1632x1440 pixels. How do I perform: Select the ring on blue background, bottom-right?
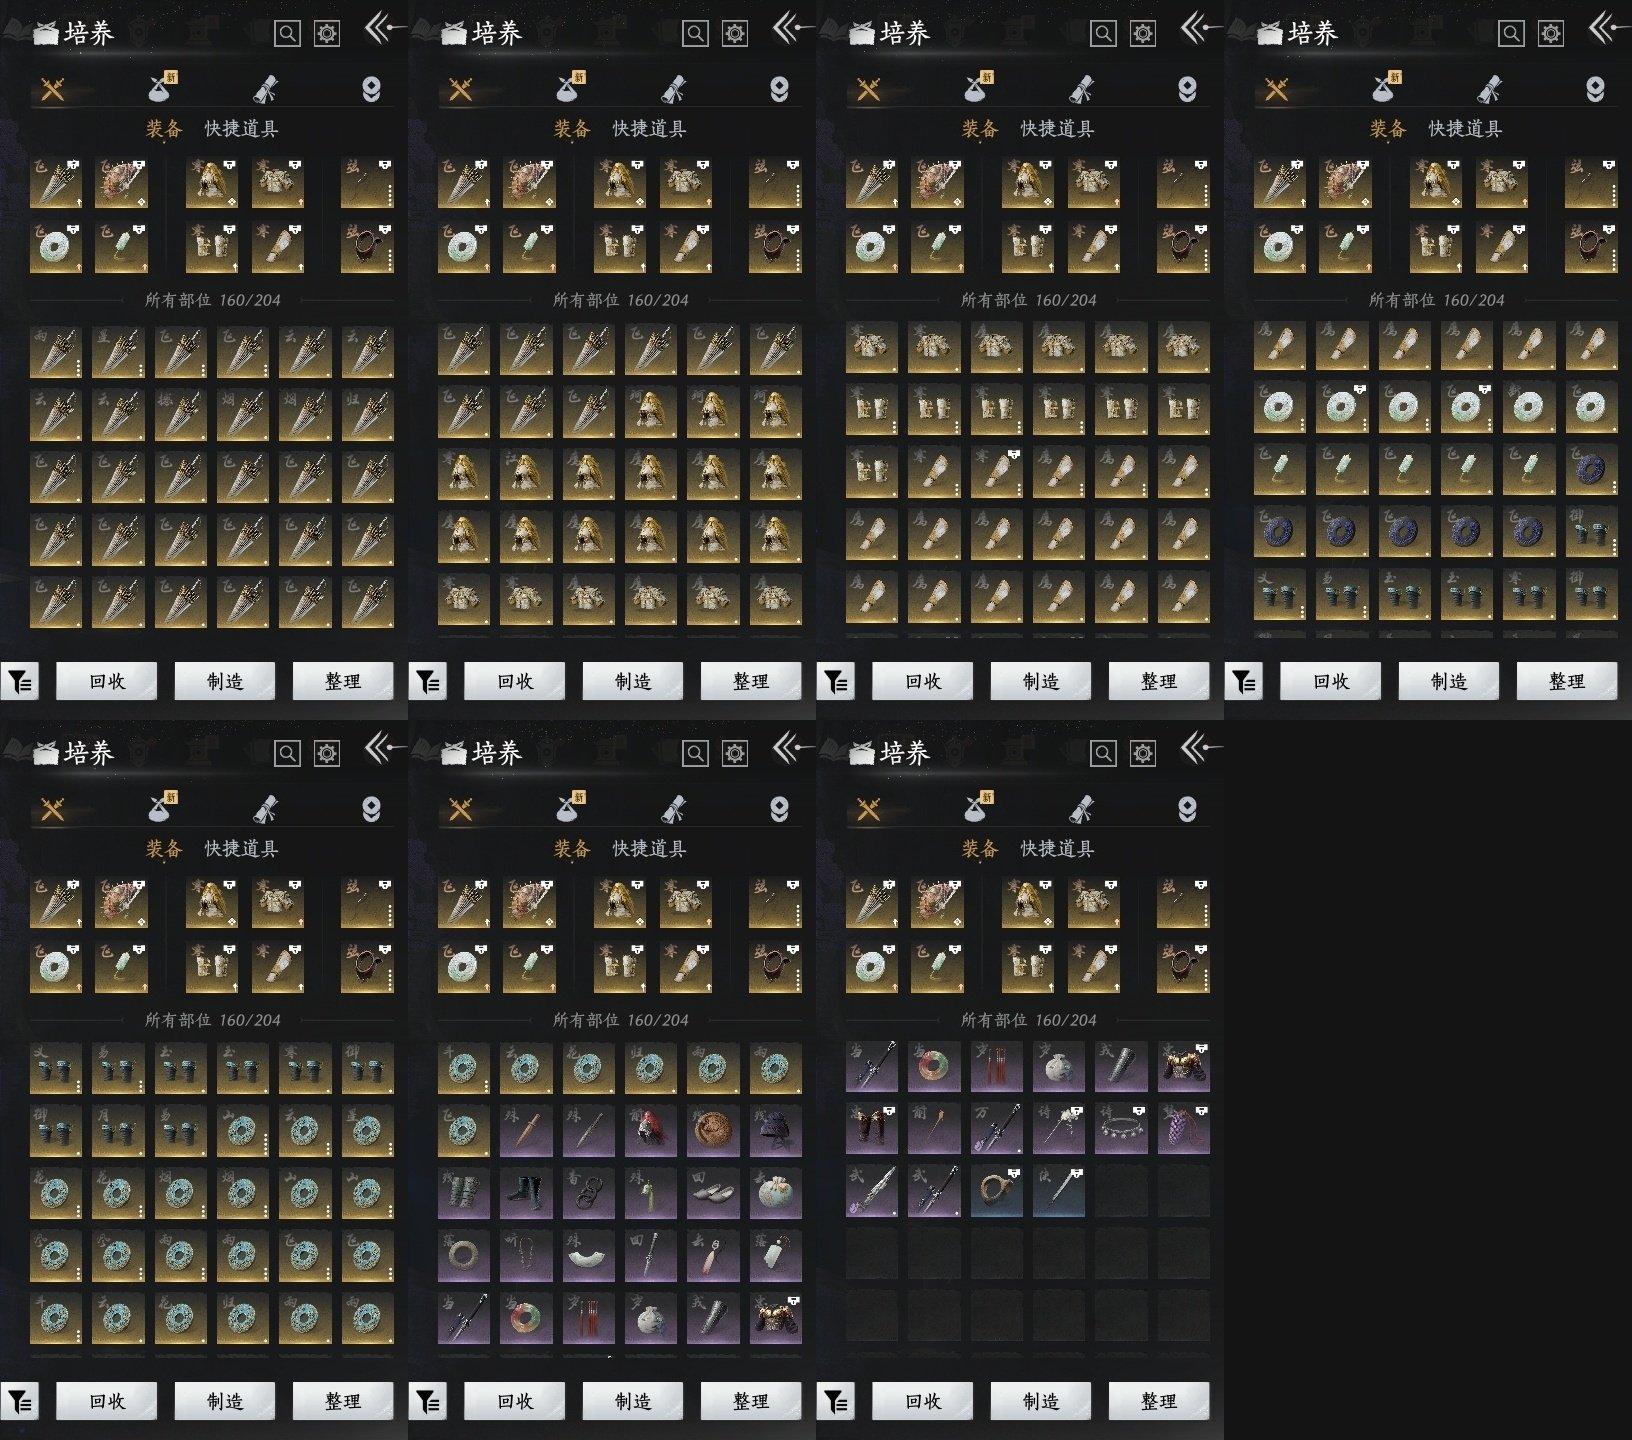point(996,1192)
